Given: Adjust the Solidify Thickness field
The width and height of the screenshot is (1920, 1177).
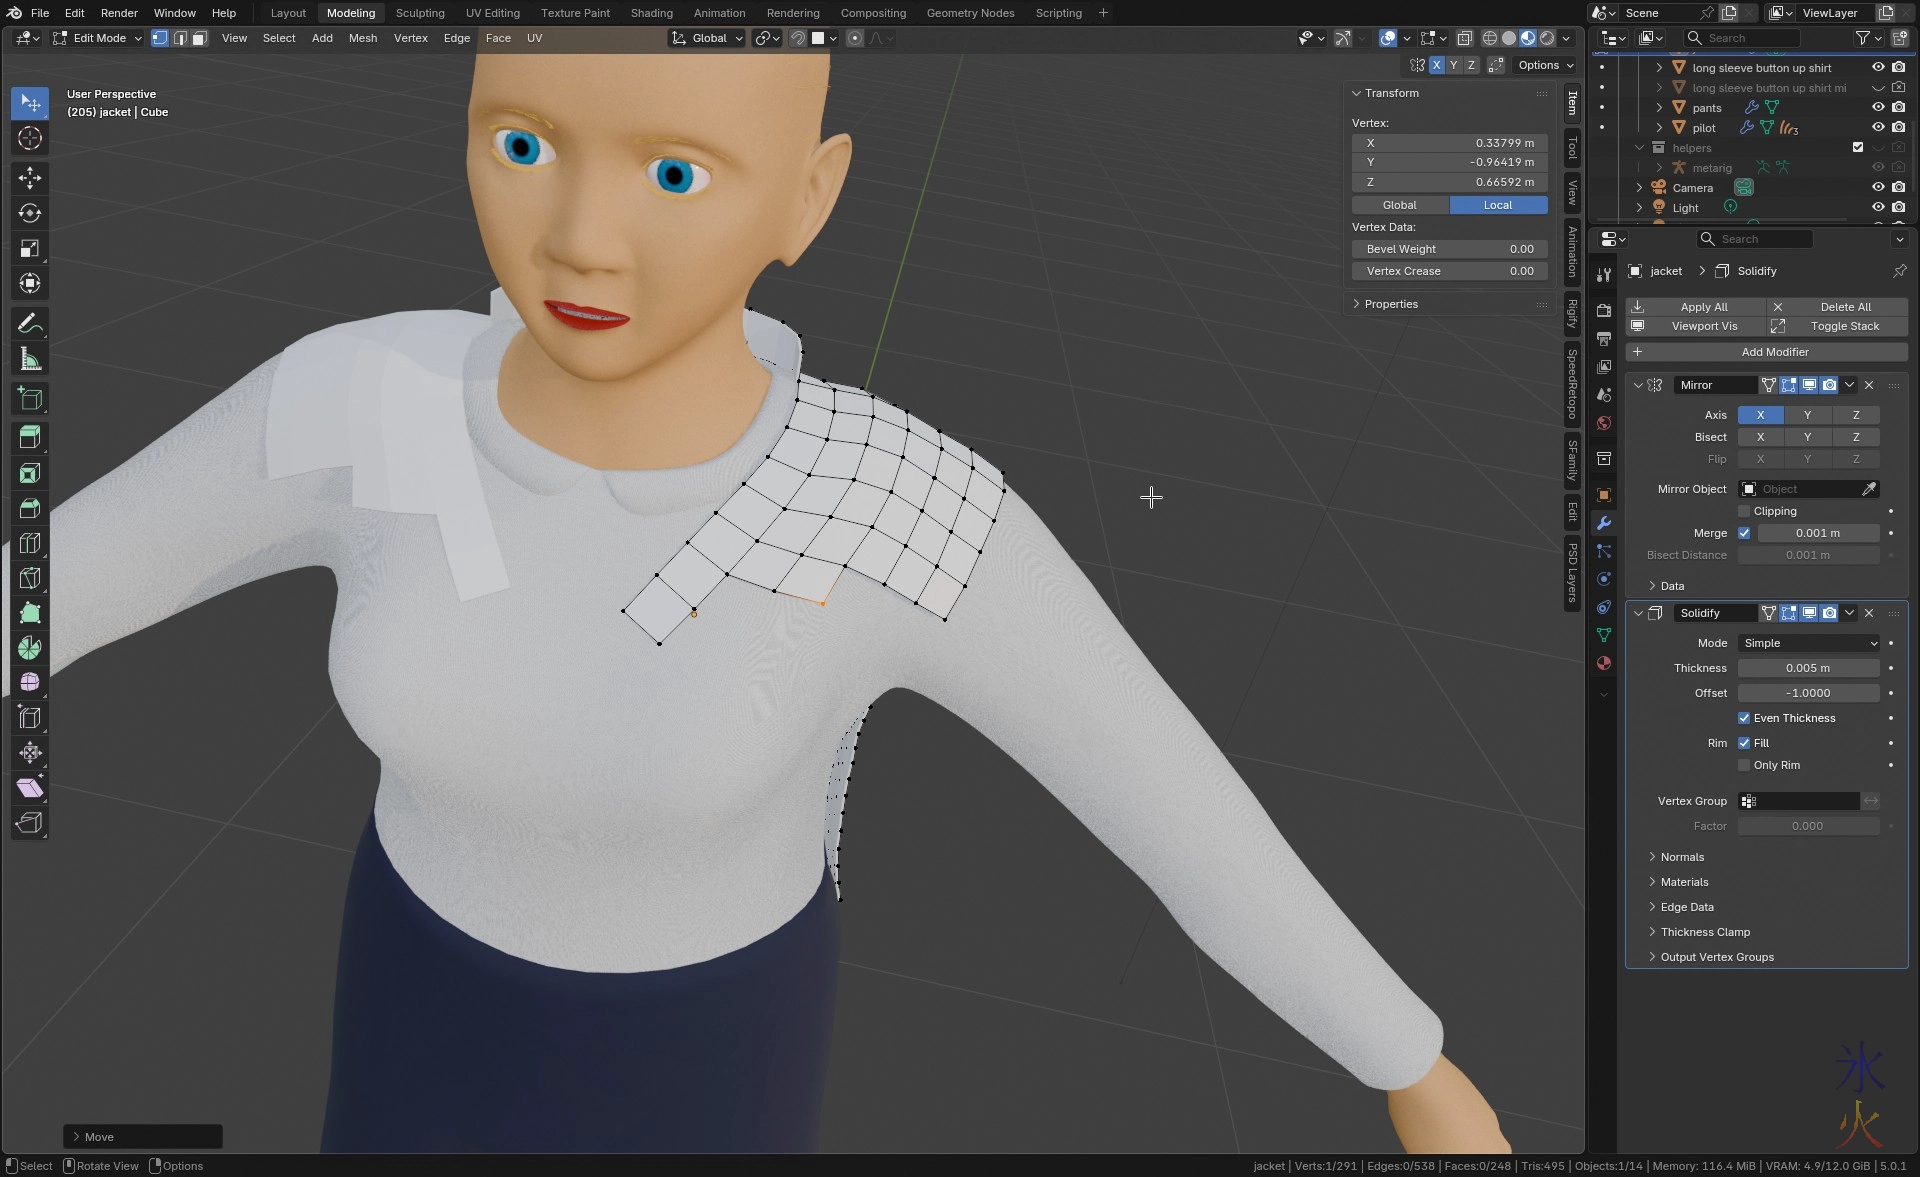Looking at the screenshot, I should click(x=1808, y=668).
